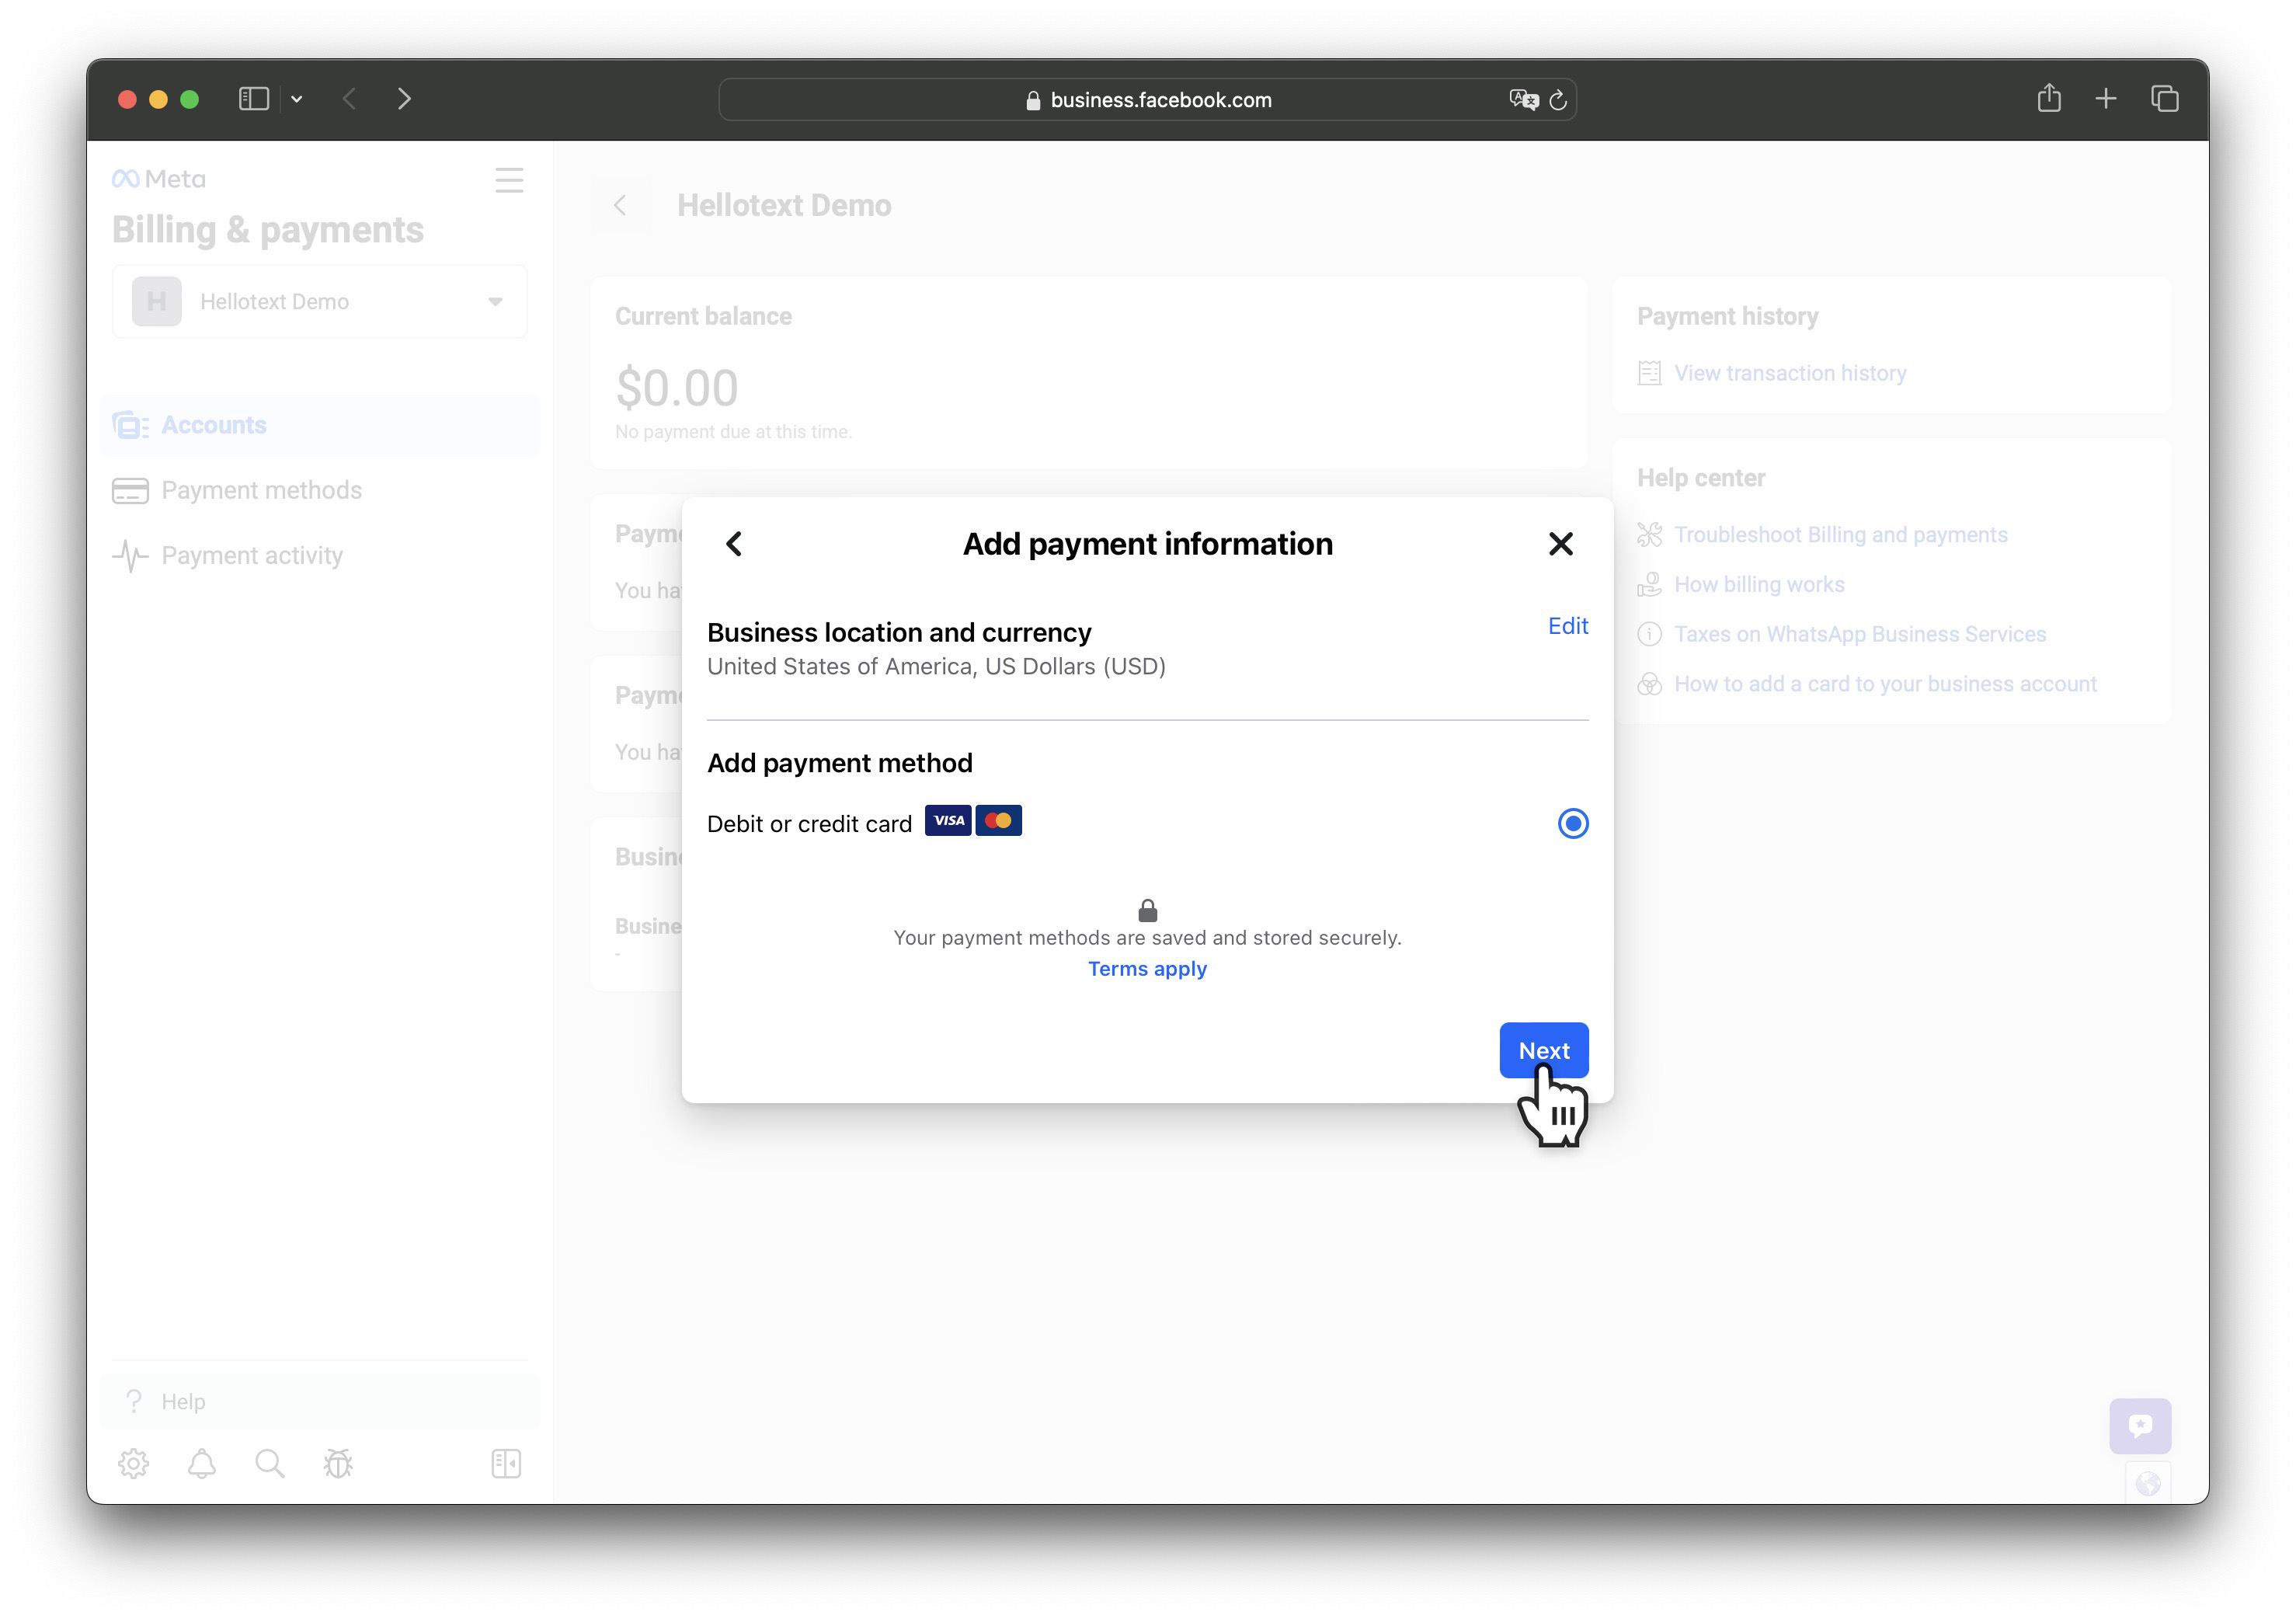Go back using the dialog's back arrow
The width and height of the screenshot is (2296, 1619).
(734, 544)
